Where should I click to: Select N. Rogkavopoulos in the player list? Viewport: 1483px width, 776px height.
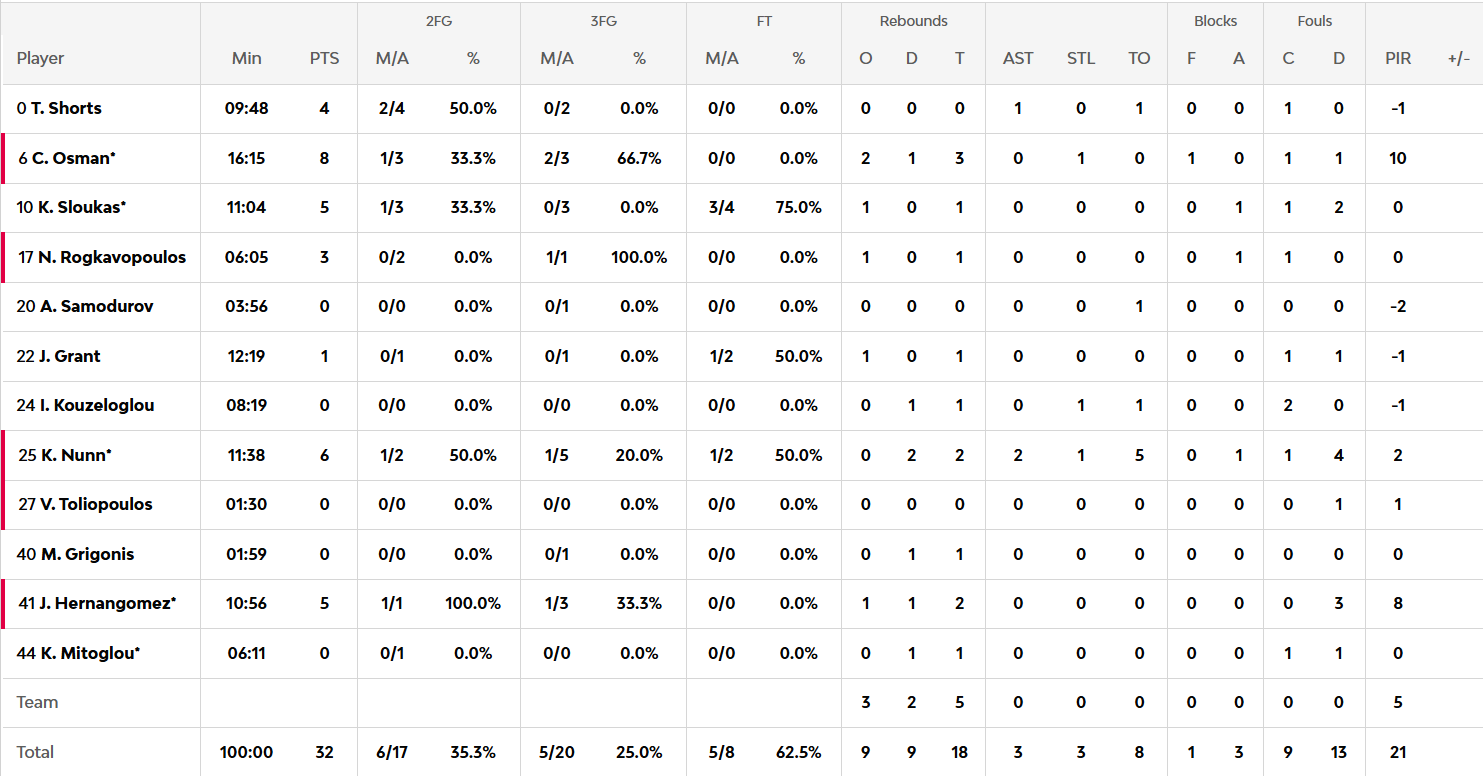coord(112,257)
